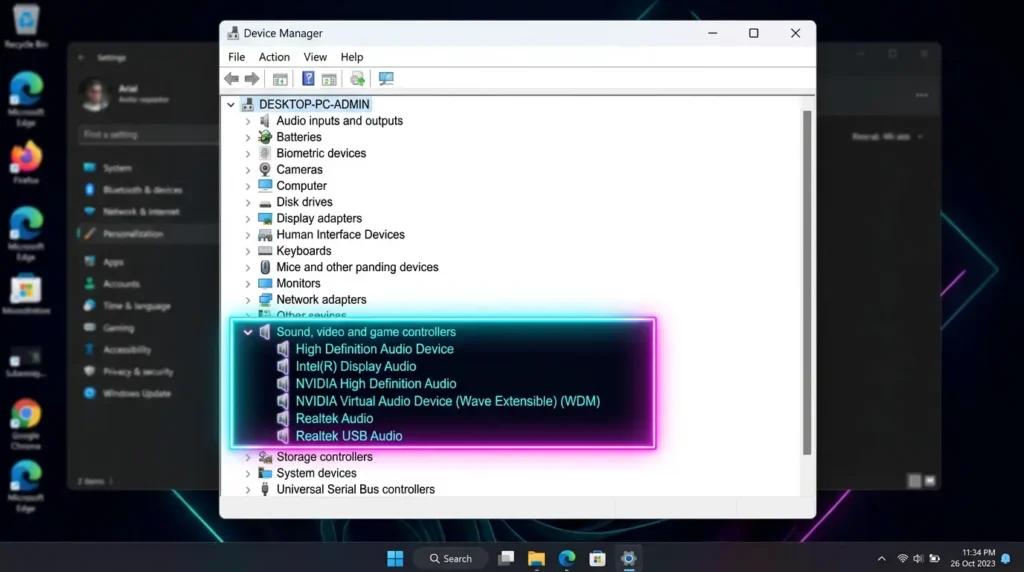Collapse the DESKTOP-PC-ADMIN root node
Viewport: 1024px width, 572px height.
(231, 104)
